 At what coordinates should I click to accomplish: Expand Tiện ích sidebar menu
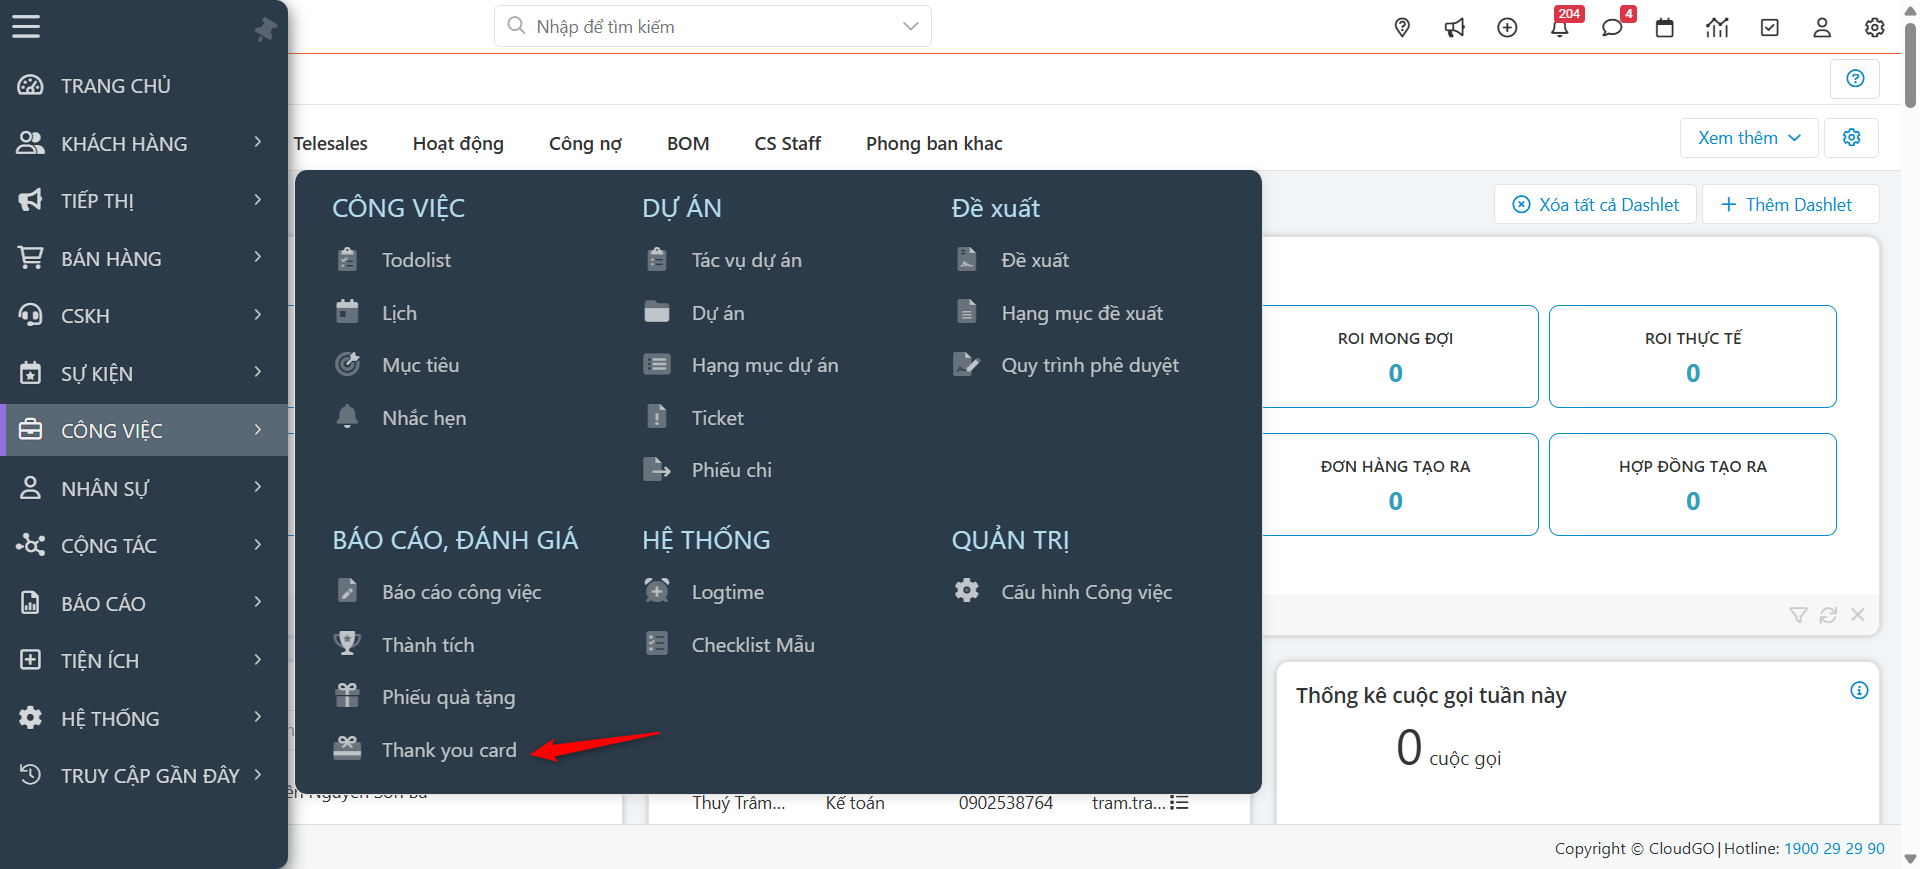(144, 660)
